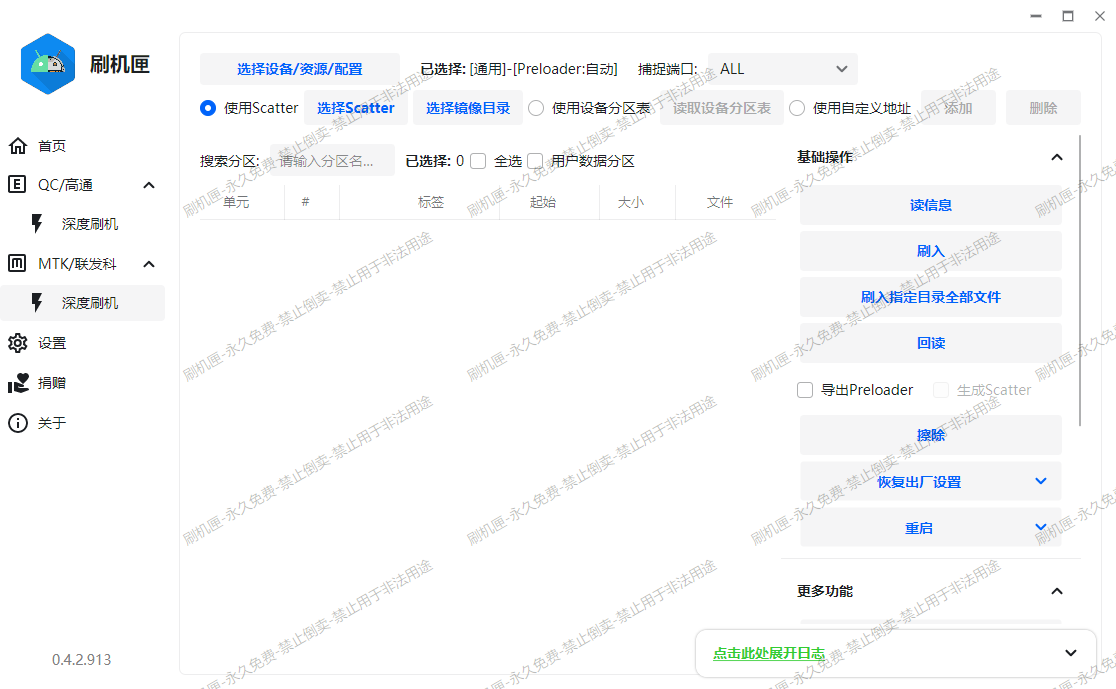Open the 捐赠 donation page
This screenshot has height=689, width=1116.
pyautogui.click(x=55, y=383)
